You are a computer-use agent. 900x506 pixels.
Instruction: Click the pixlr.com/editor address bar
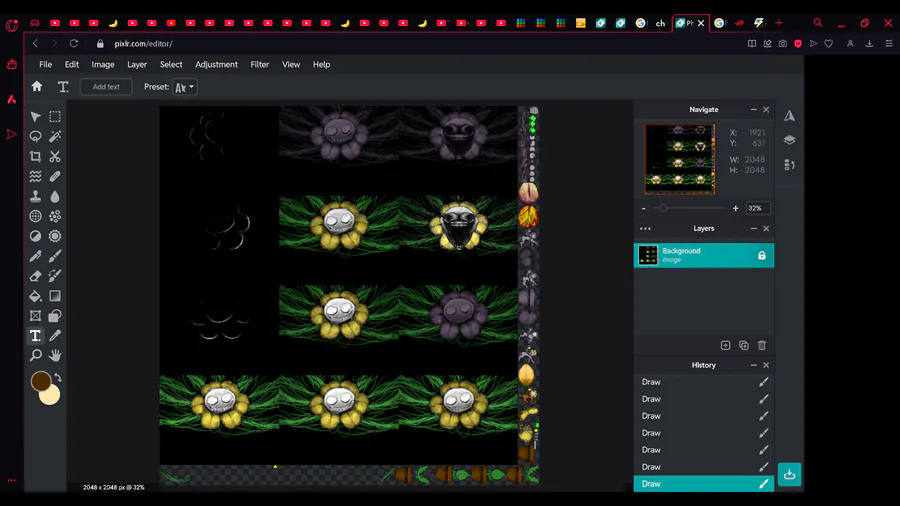tap(143, 44)
